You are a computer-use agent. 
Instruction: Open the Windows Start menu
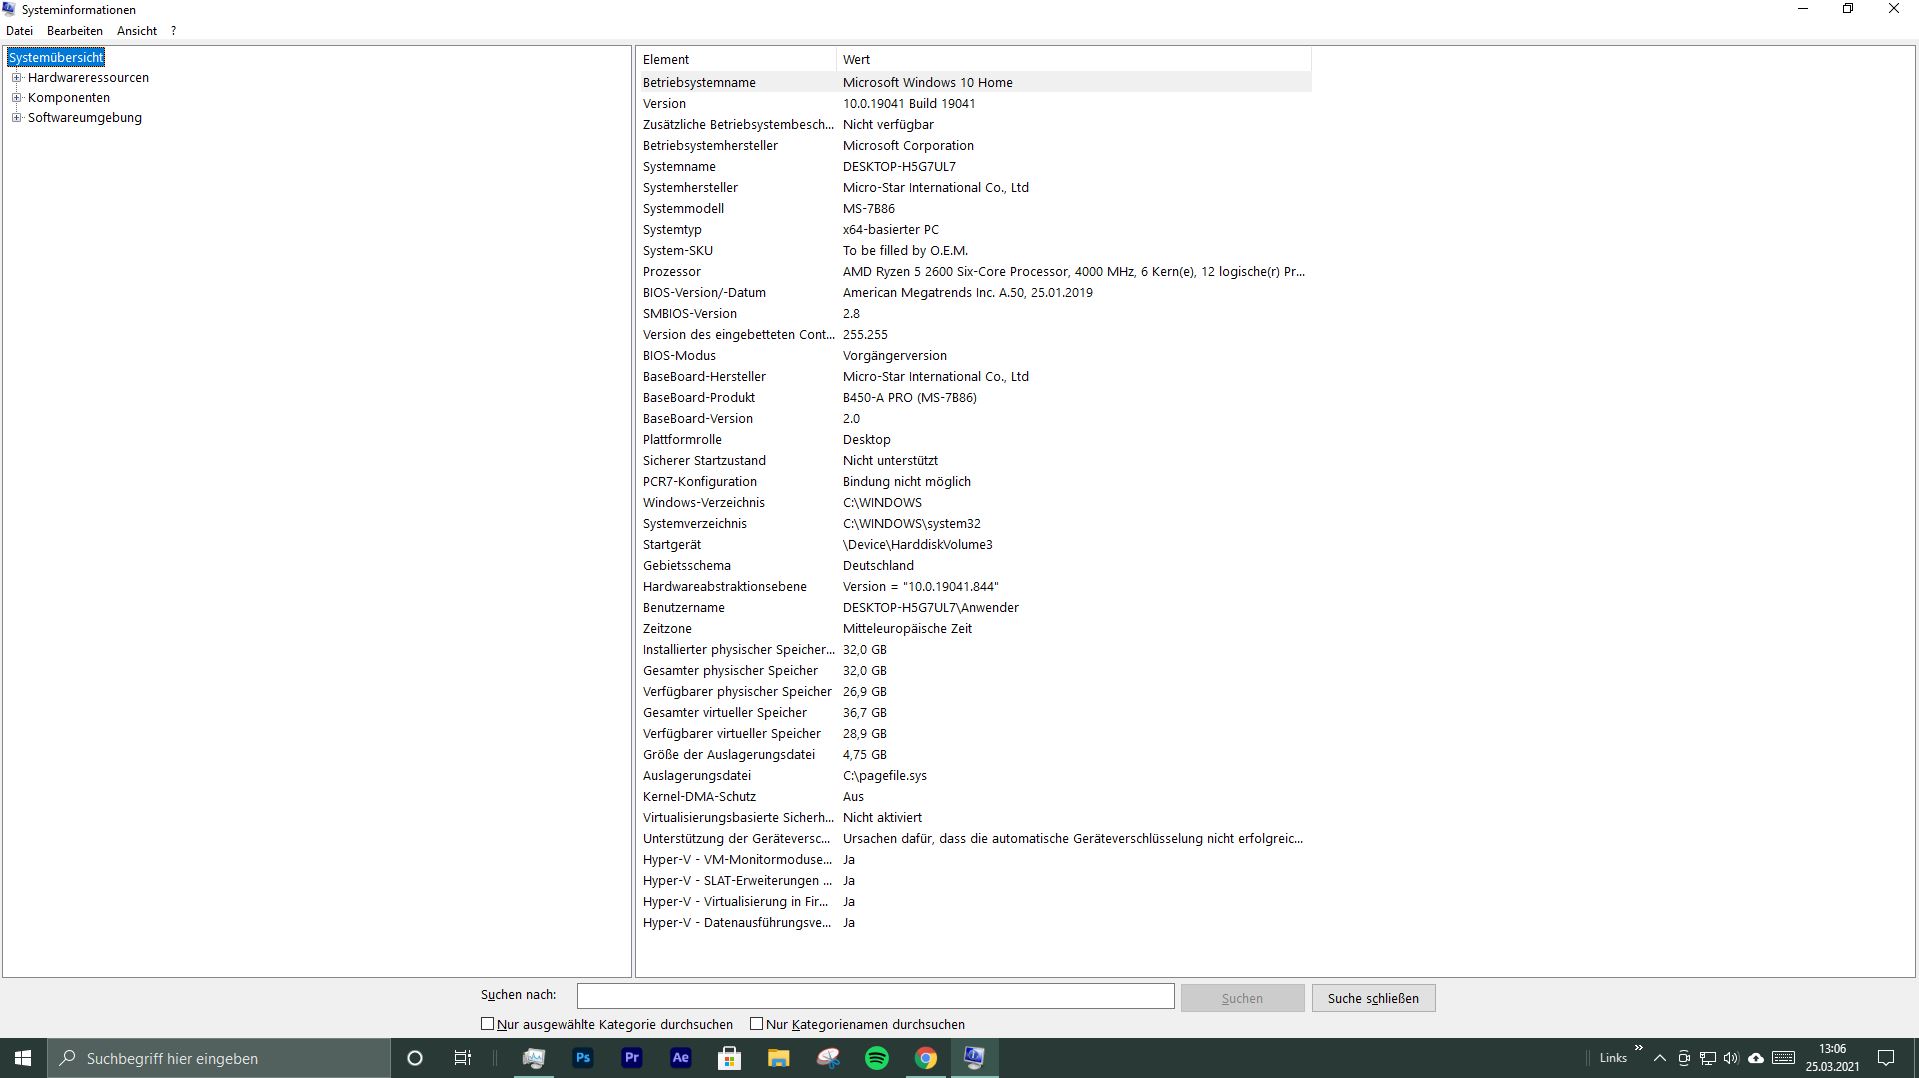tap(23, 1058)
